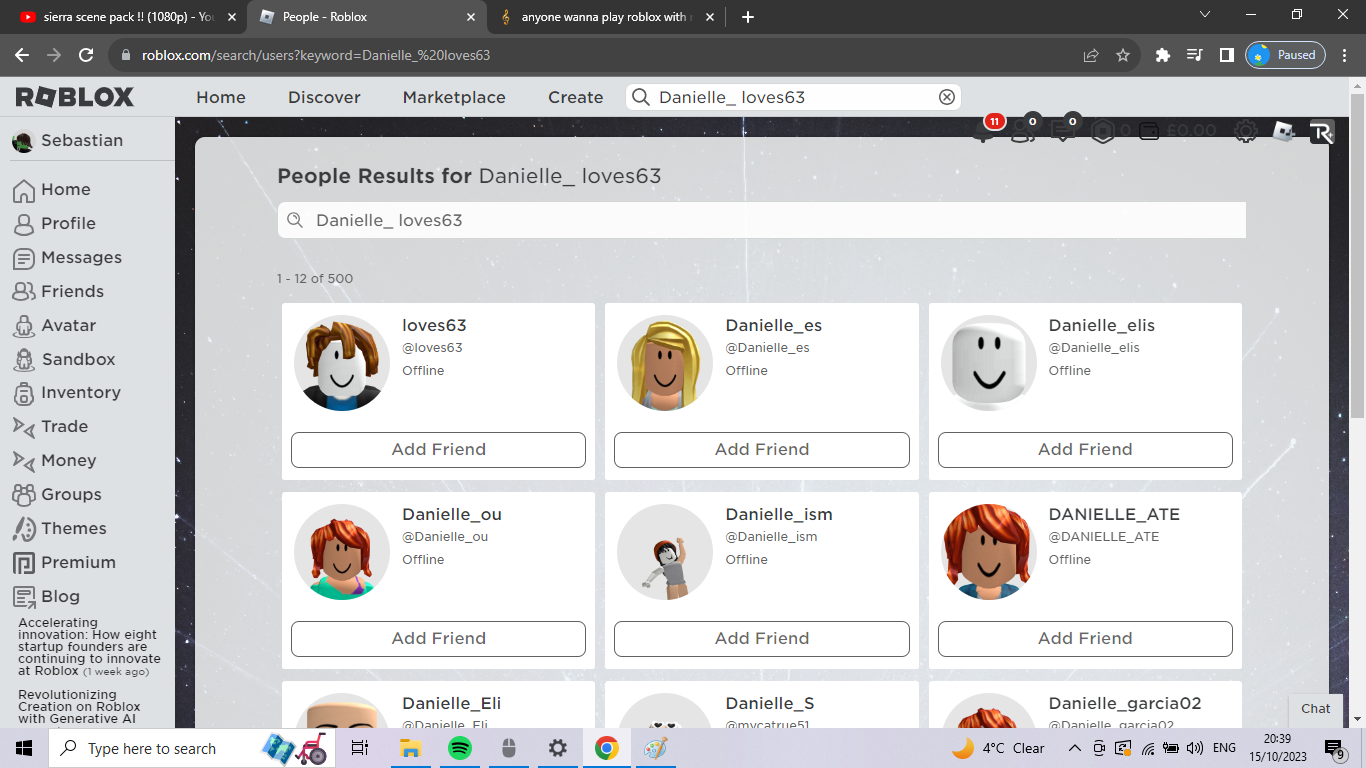1366x768 pixels.
Task: Add Friend for Danielle_elis
Action: tap(1085, 450)
